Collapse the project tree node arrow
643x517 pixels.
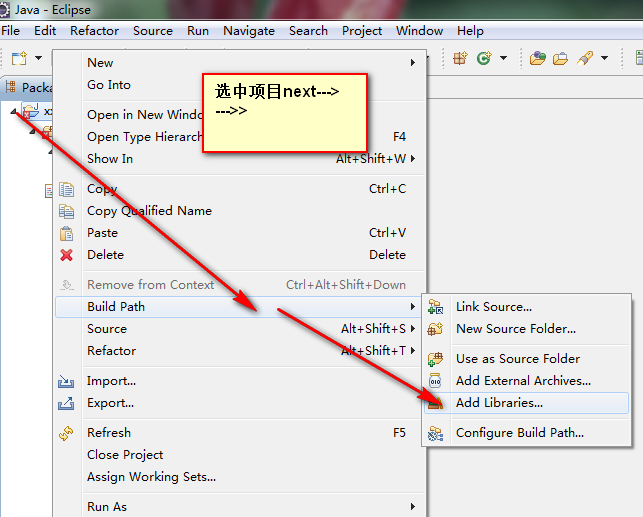pos(14,112)
